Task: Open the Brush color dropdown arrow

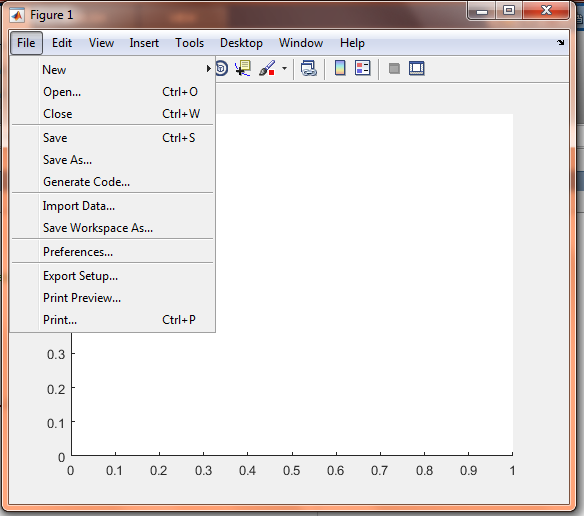Action: tap(285, 69)
